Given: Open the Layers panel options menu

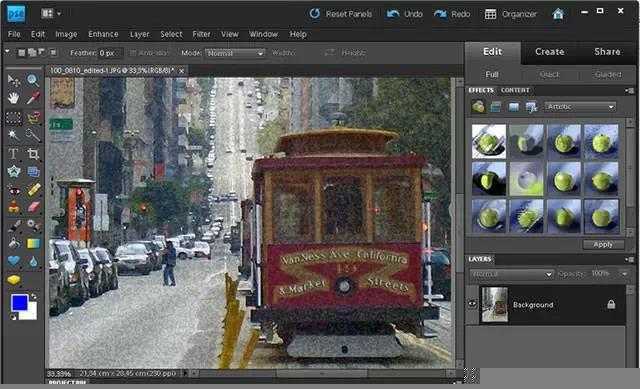Looking at the screenshot, I should point(630,259).
